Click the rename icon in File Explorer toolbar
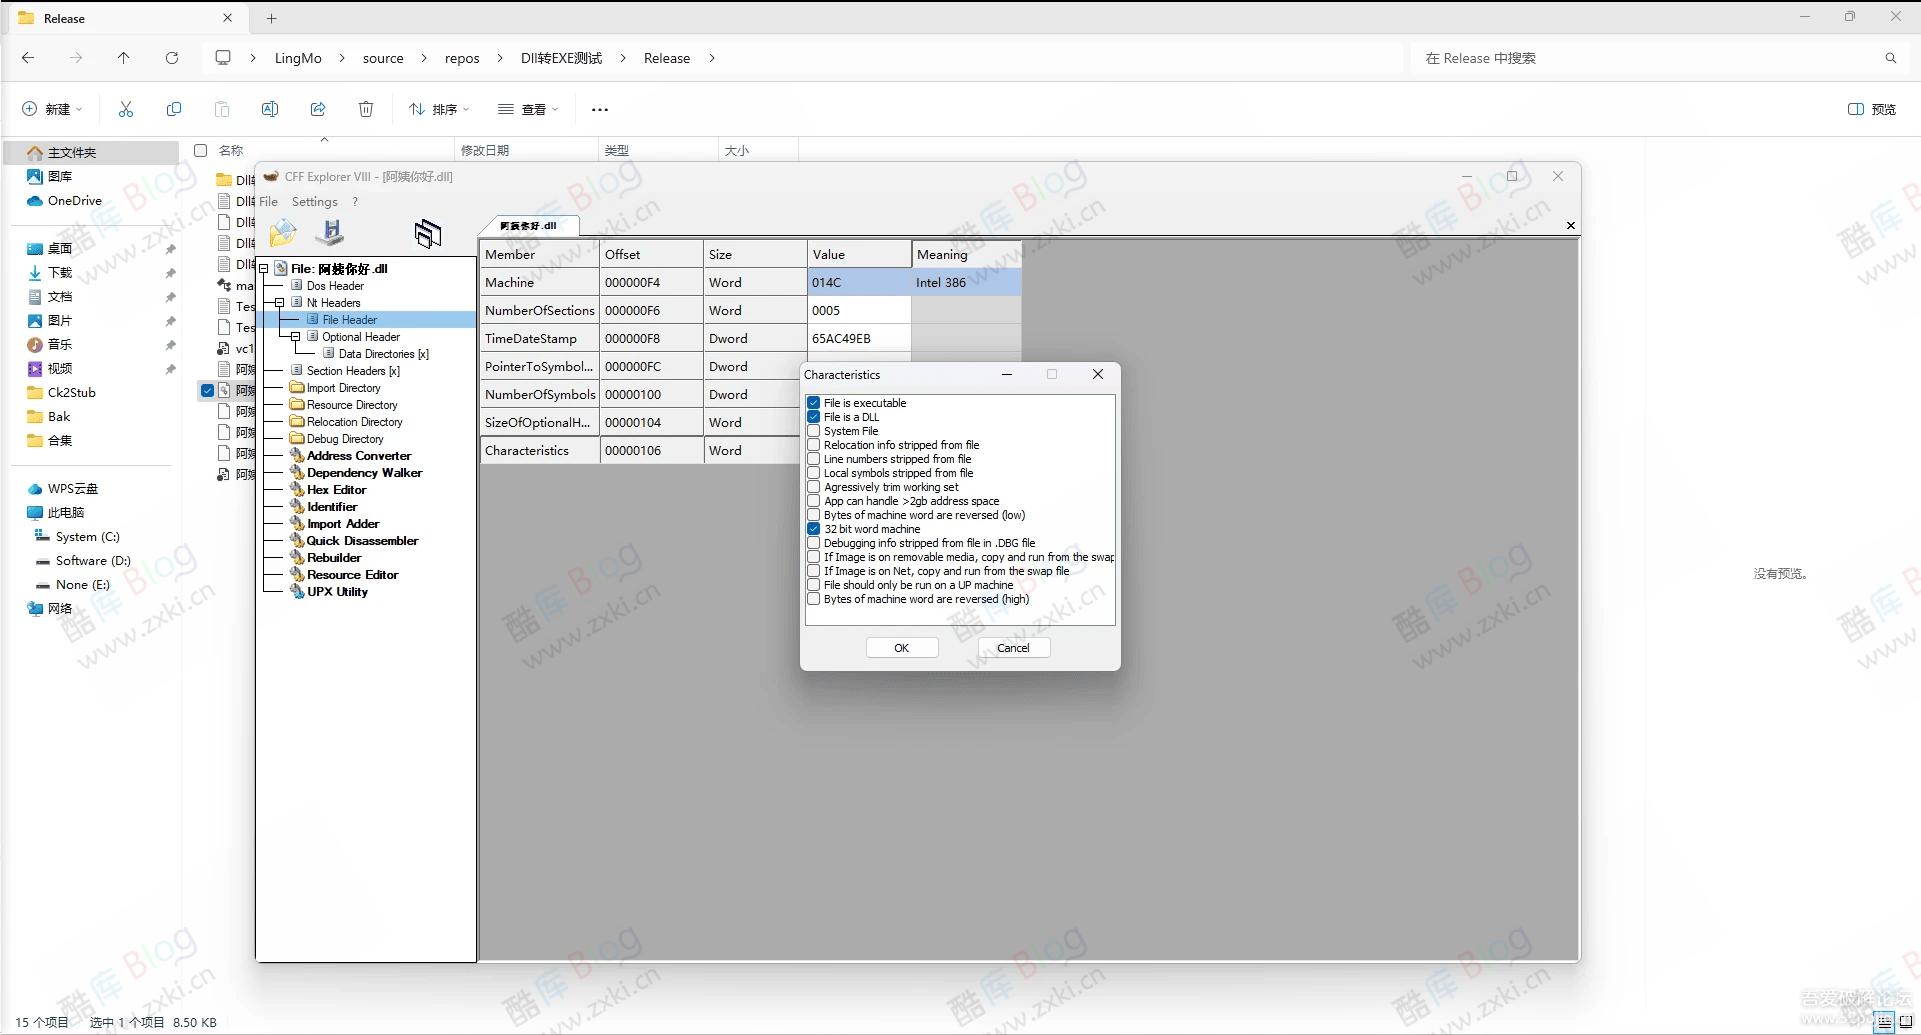The height and width of the screenshot is (1035, 1921). (x=270, y=109)
